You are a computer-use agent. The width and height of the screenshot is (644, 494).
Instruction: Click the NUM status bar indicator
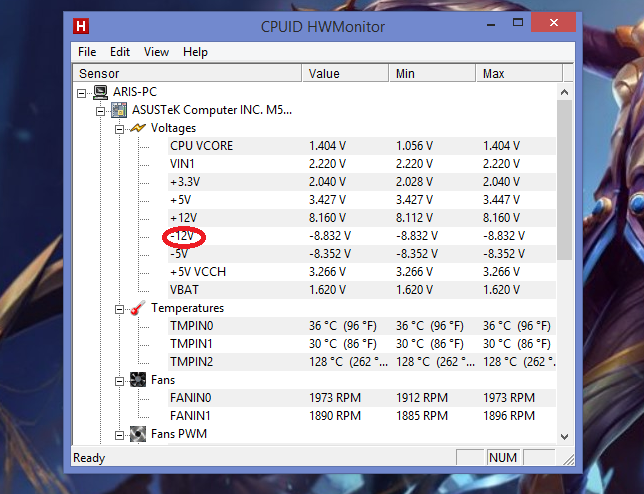coord(503,457)
